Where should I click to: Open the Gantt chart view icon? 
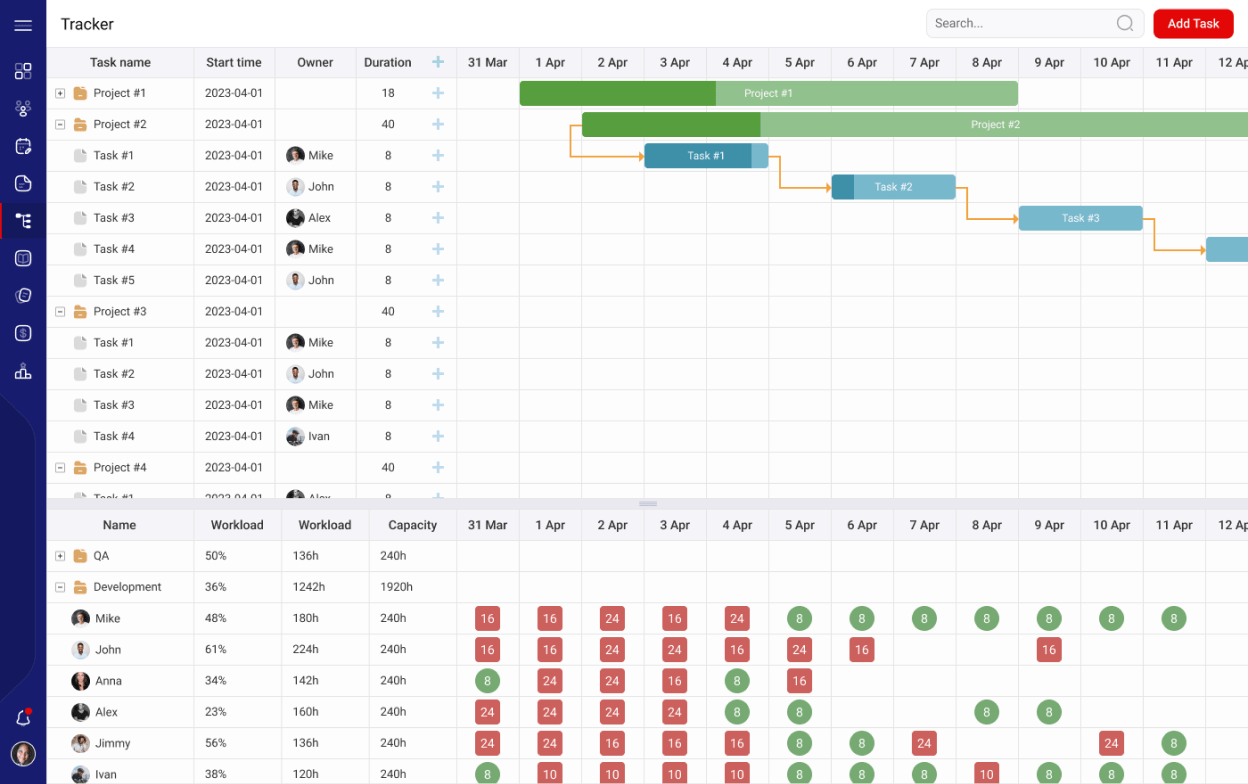(23, 220)
